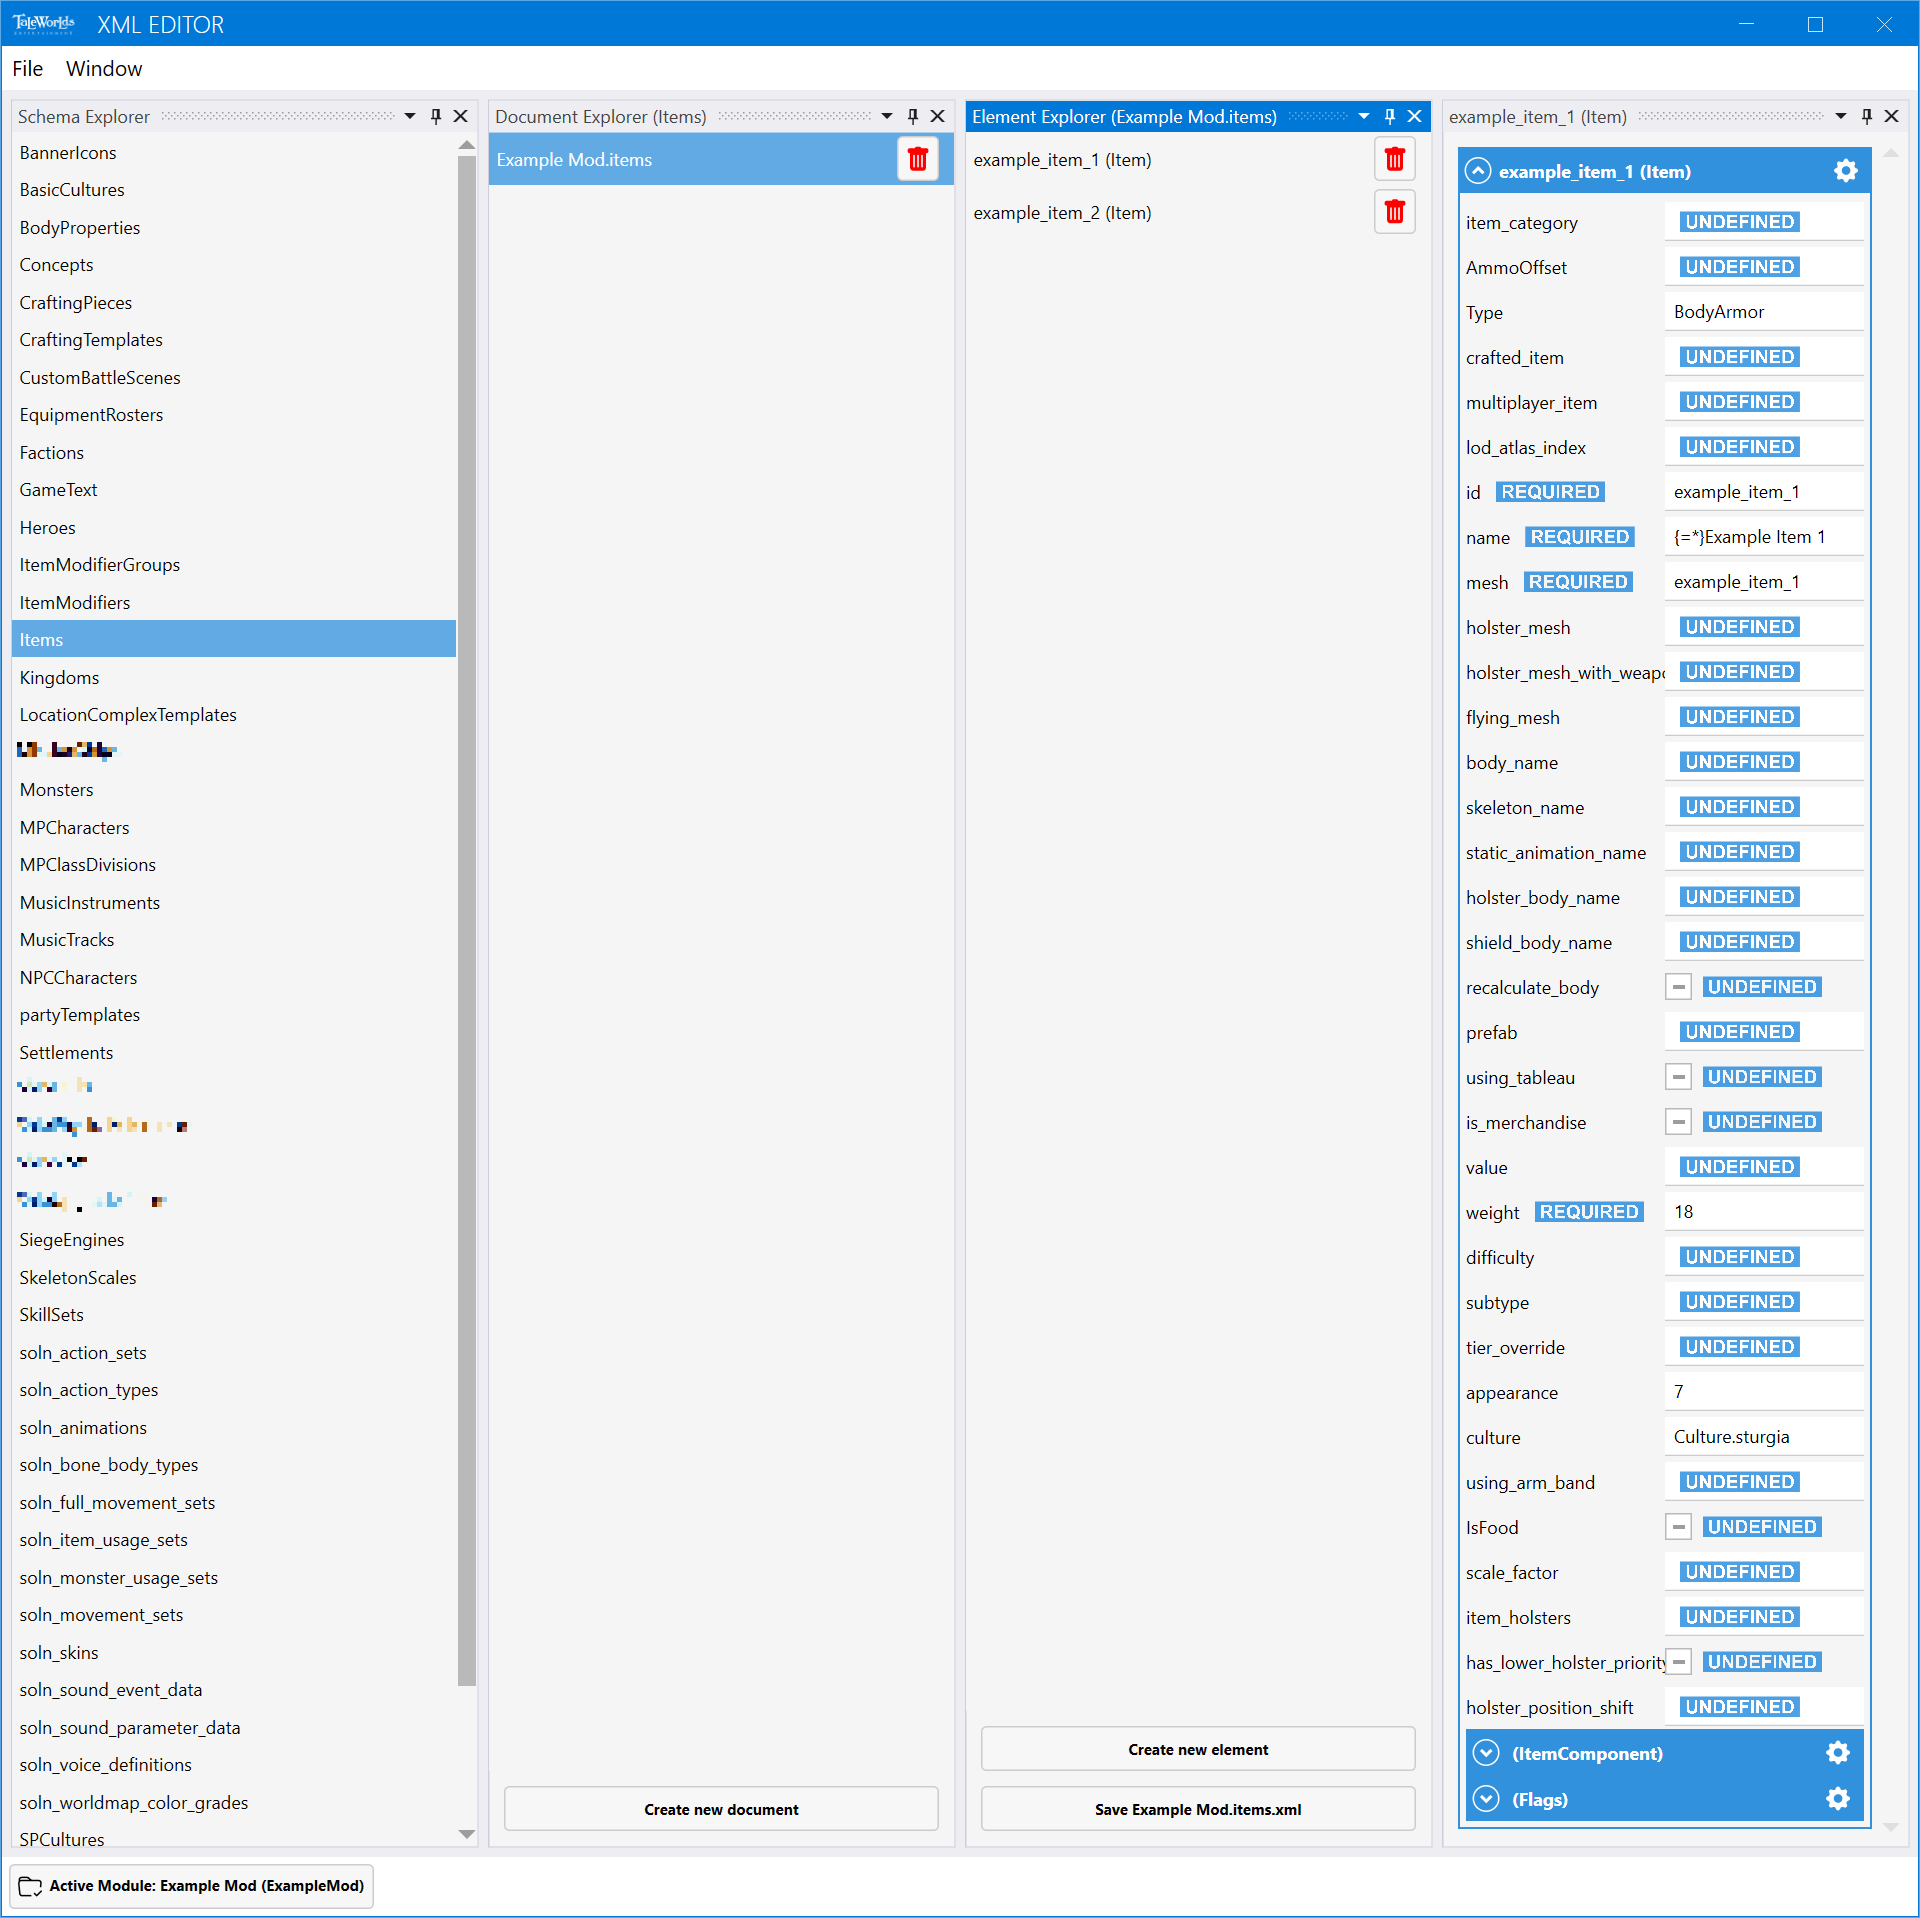Image resolution: width=1920 pixels, height=1918 pixels.
Task: Select SiegeEngines schema
Action: tap(234, 1239)
